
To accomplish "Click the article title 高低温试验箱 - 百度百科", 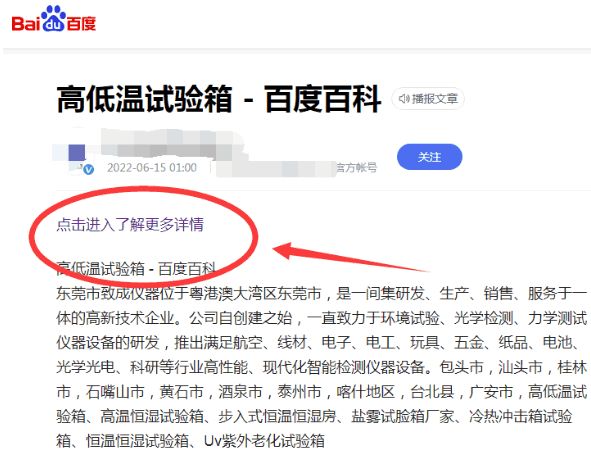I will (x=218, y=99).
